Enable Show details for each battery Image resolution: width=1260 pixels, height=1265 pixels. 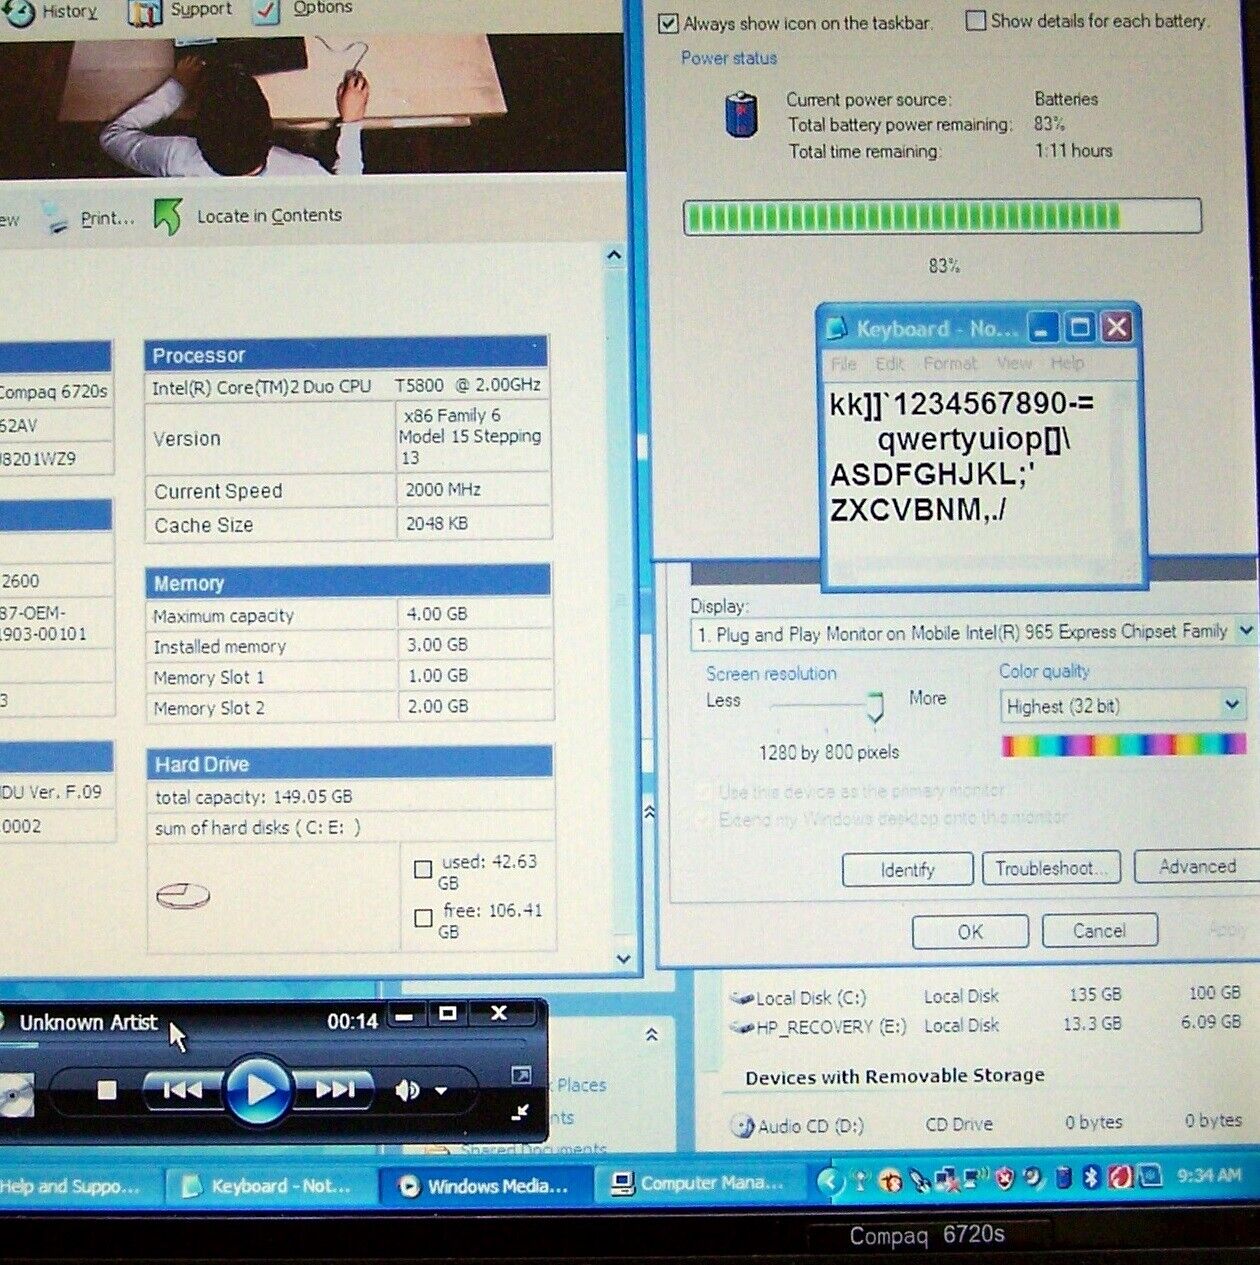975,20
